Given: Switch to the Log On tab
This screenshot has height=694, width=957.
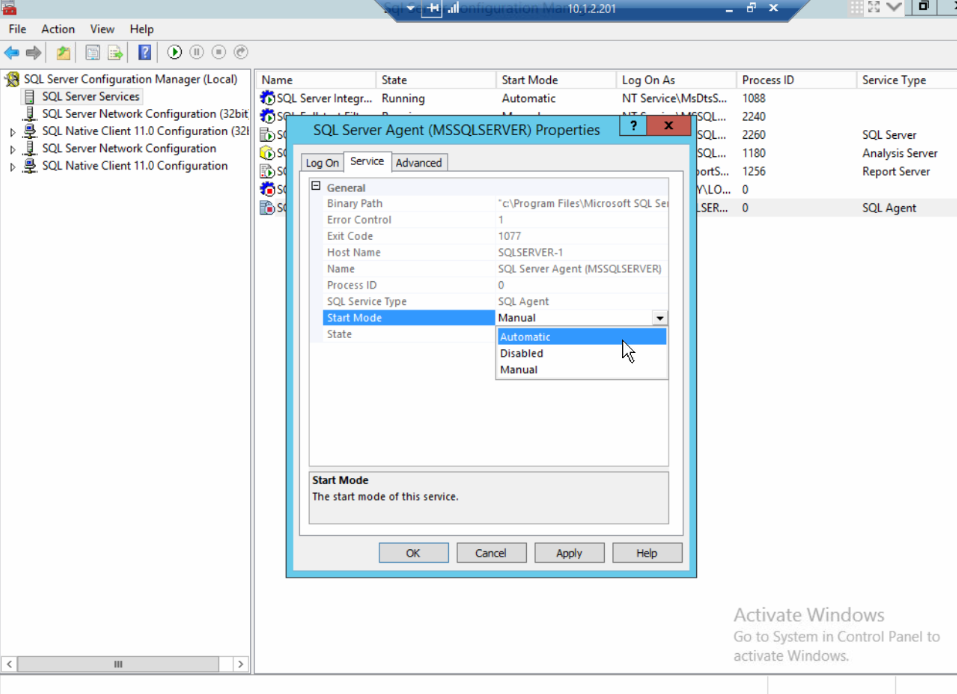Looking at the screenshot, I should [322, 163].
